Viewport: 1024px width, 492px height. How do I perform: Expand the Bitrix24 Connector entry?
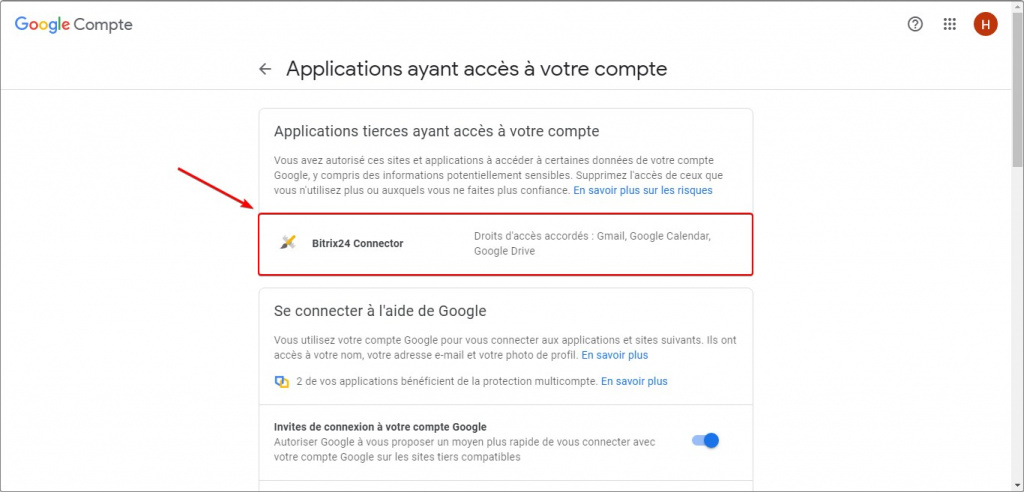click(x=505, y=243)
